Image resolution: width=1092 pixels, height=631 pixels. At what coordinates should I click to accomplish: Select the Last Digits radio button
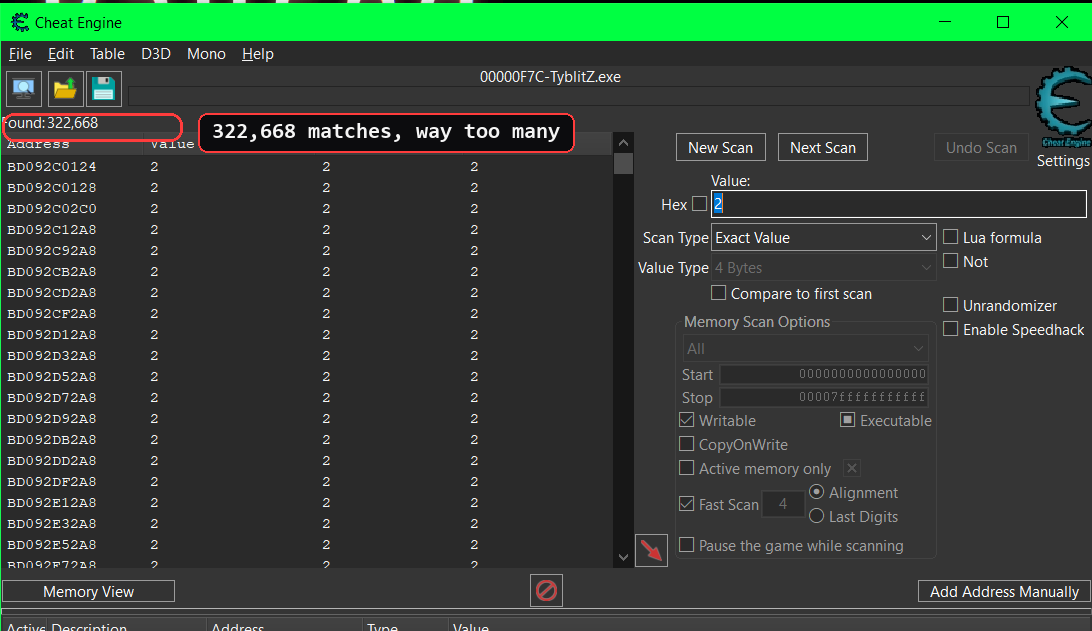817,516
